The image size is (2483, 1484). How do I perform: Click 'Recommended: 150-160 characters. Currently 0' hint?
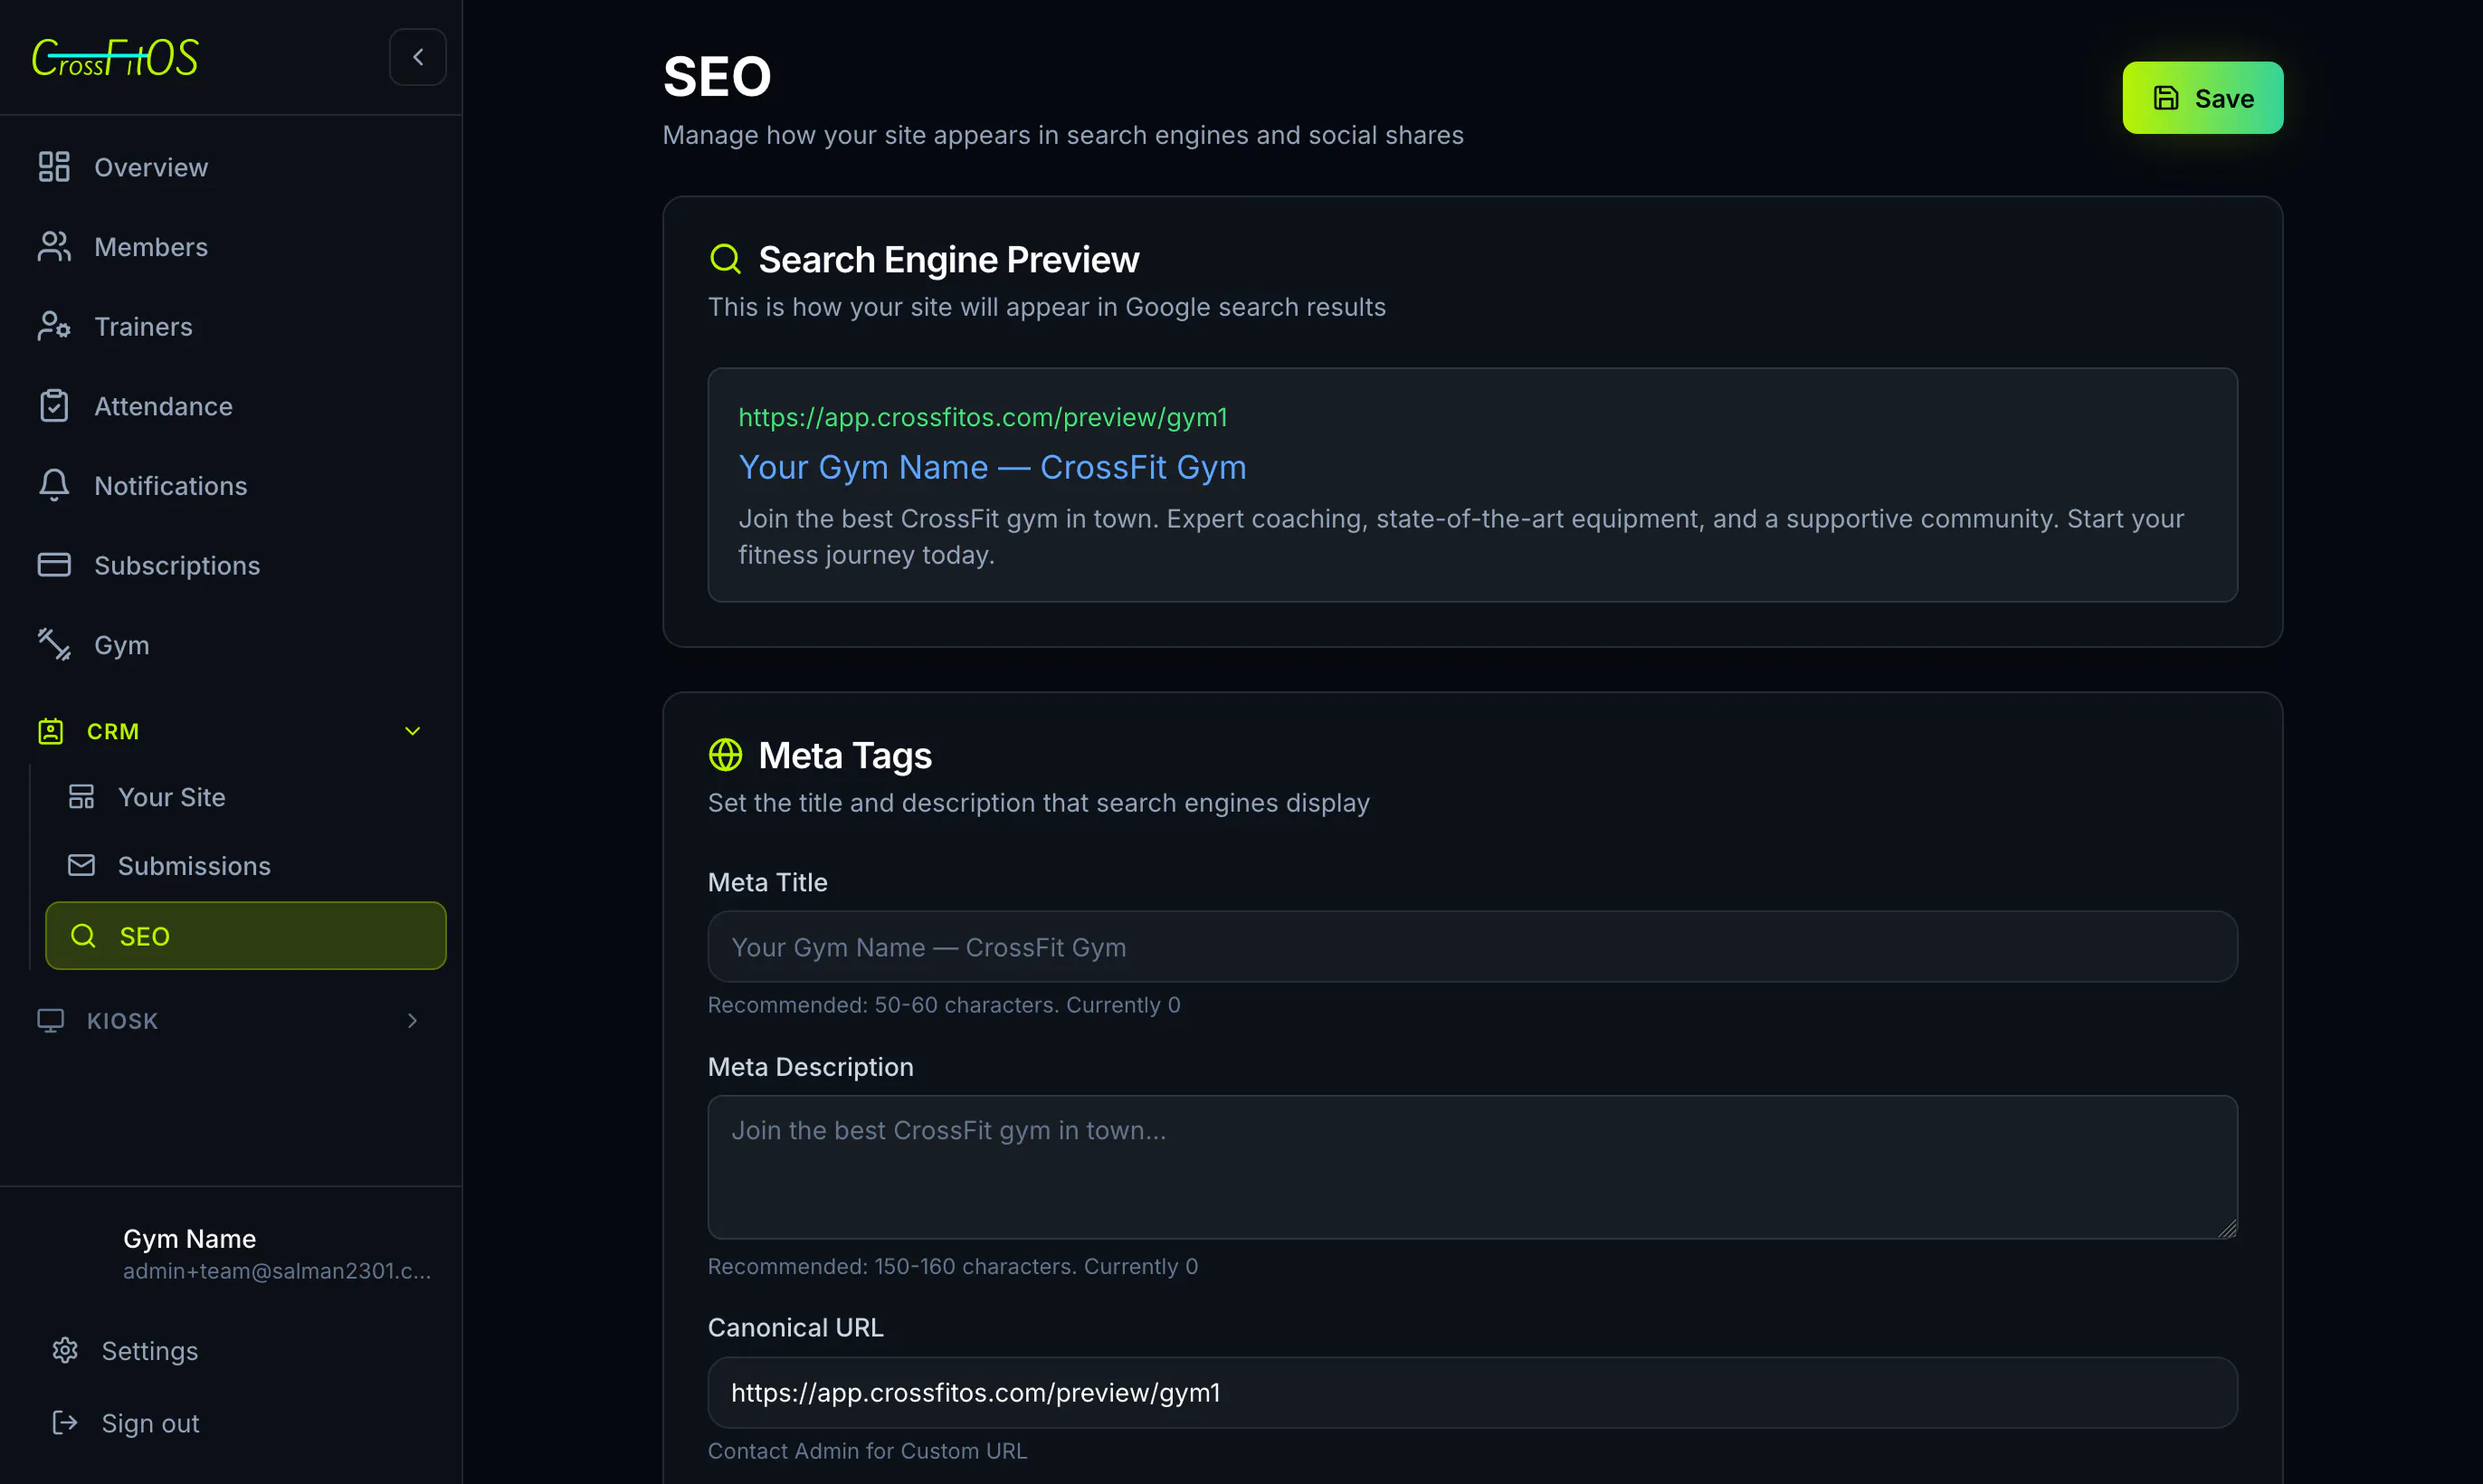click(x=952, y=1265)
